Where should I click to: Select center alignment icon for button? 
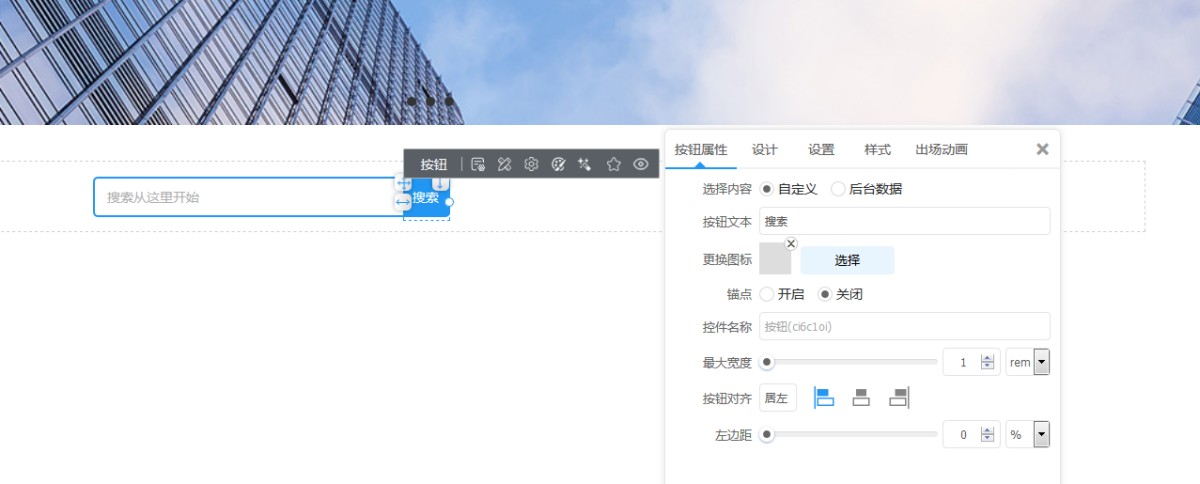pos(861,398)
